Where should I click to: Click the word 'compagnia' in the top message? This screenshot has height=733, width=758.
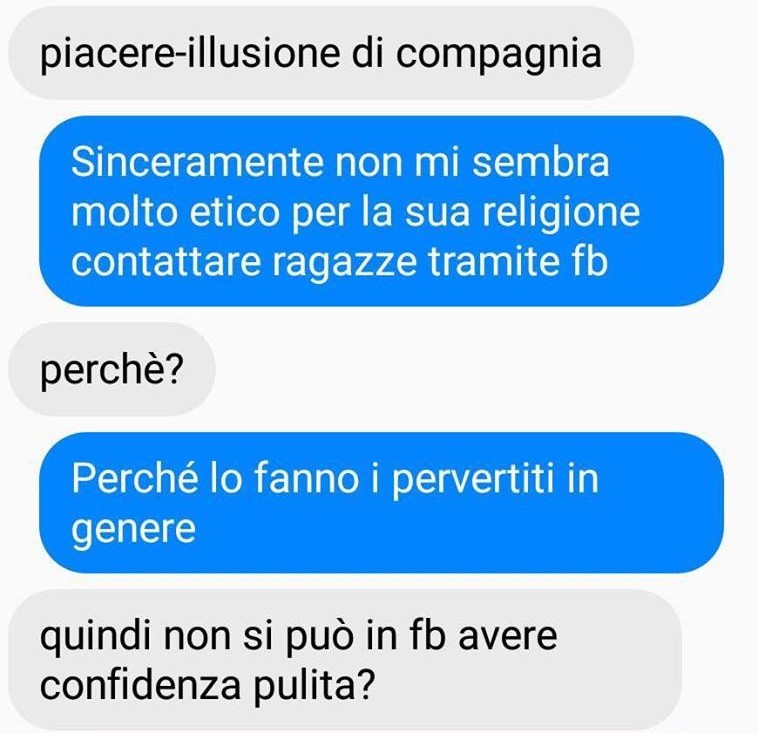click(x=498, y=54)
